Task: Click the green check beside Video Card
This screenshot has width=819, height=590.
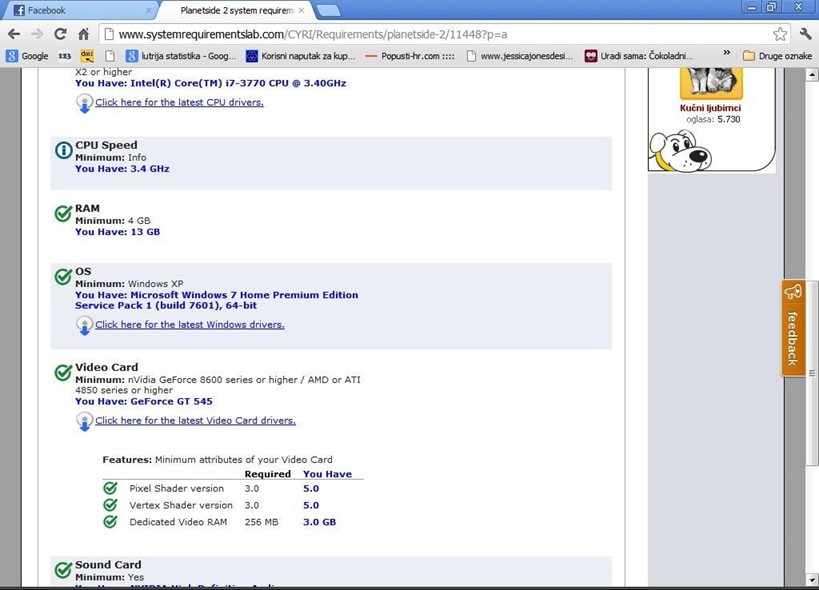Action: point(63,373)
